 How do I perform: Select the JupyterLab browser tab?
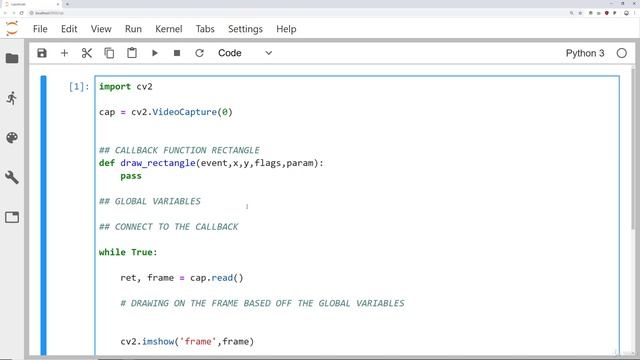click(x=32, y=4)
